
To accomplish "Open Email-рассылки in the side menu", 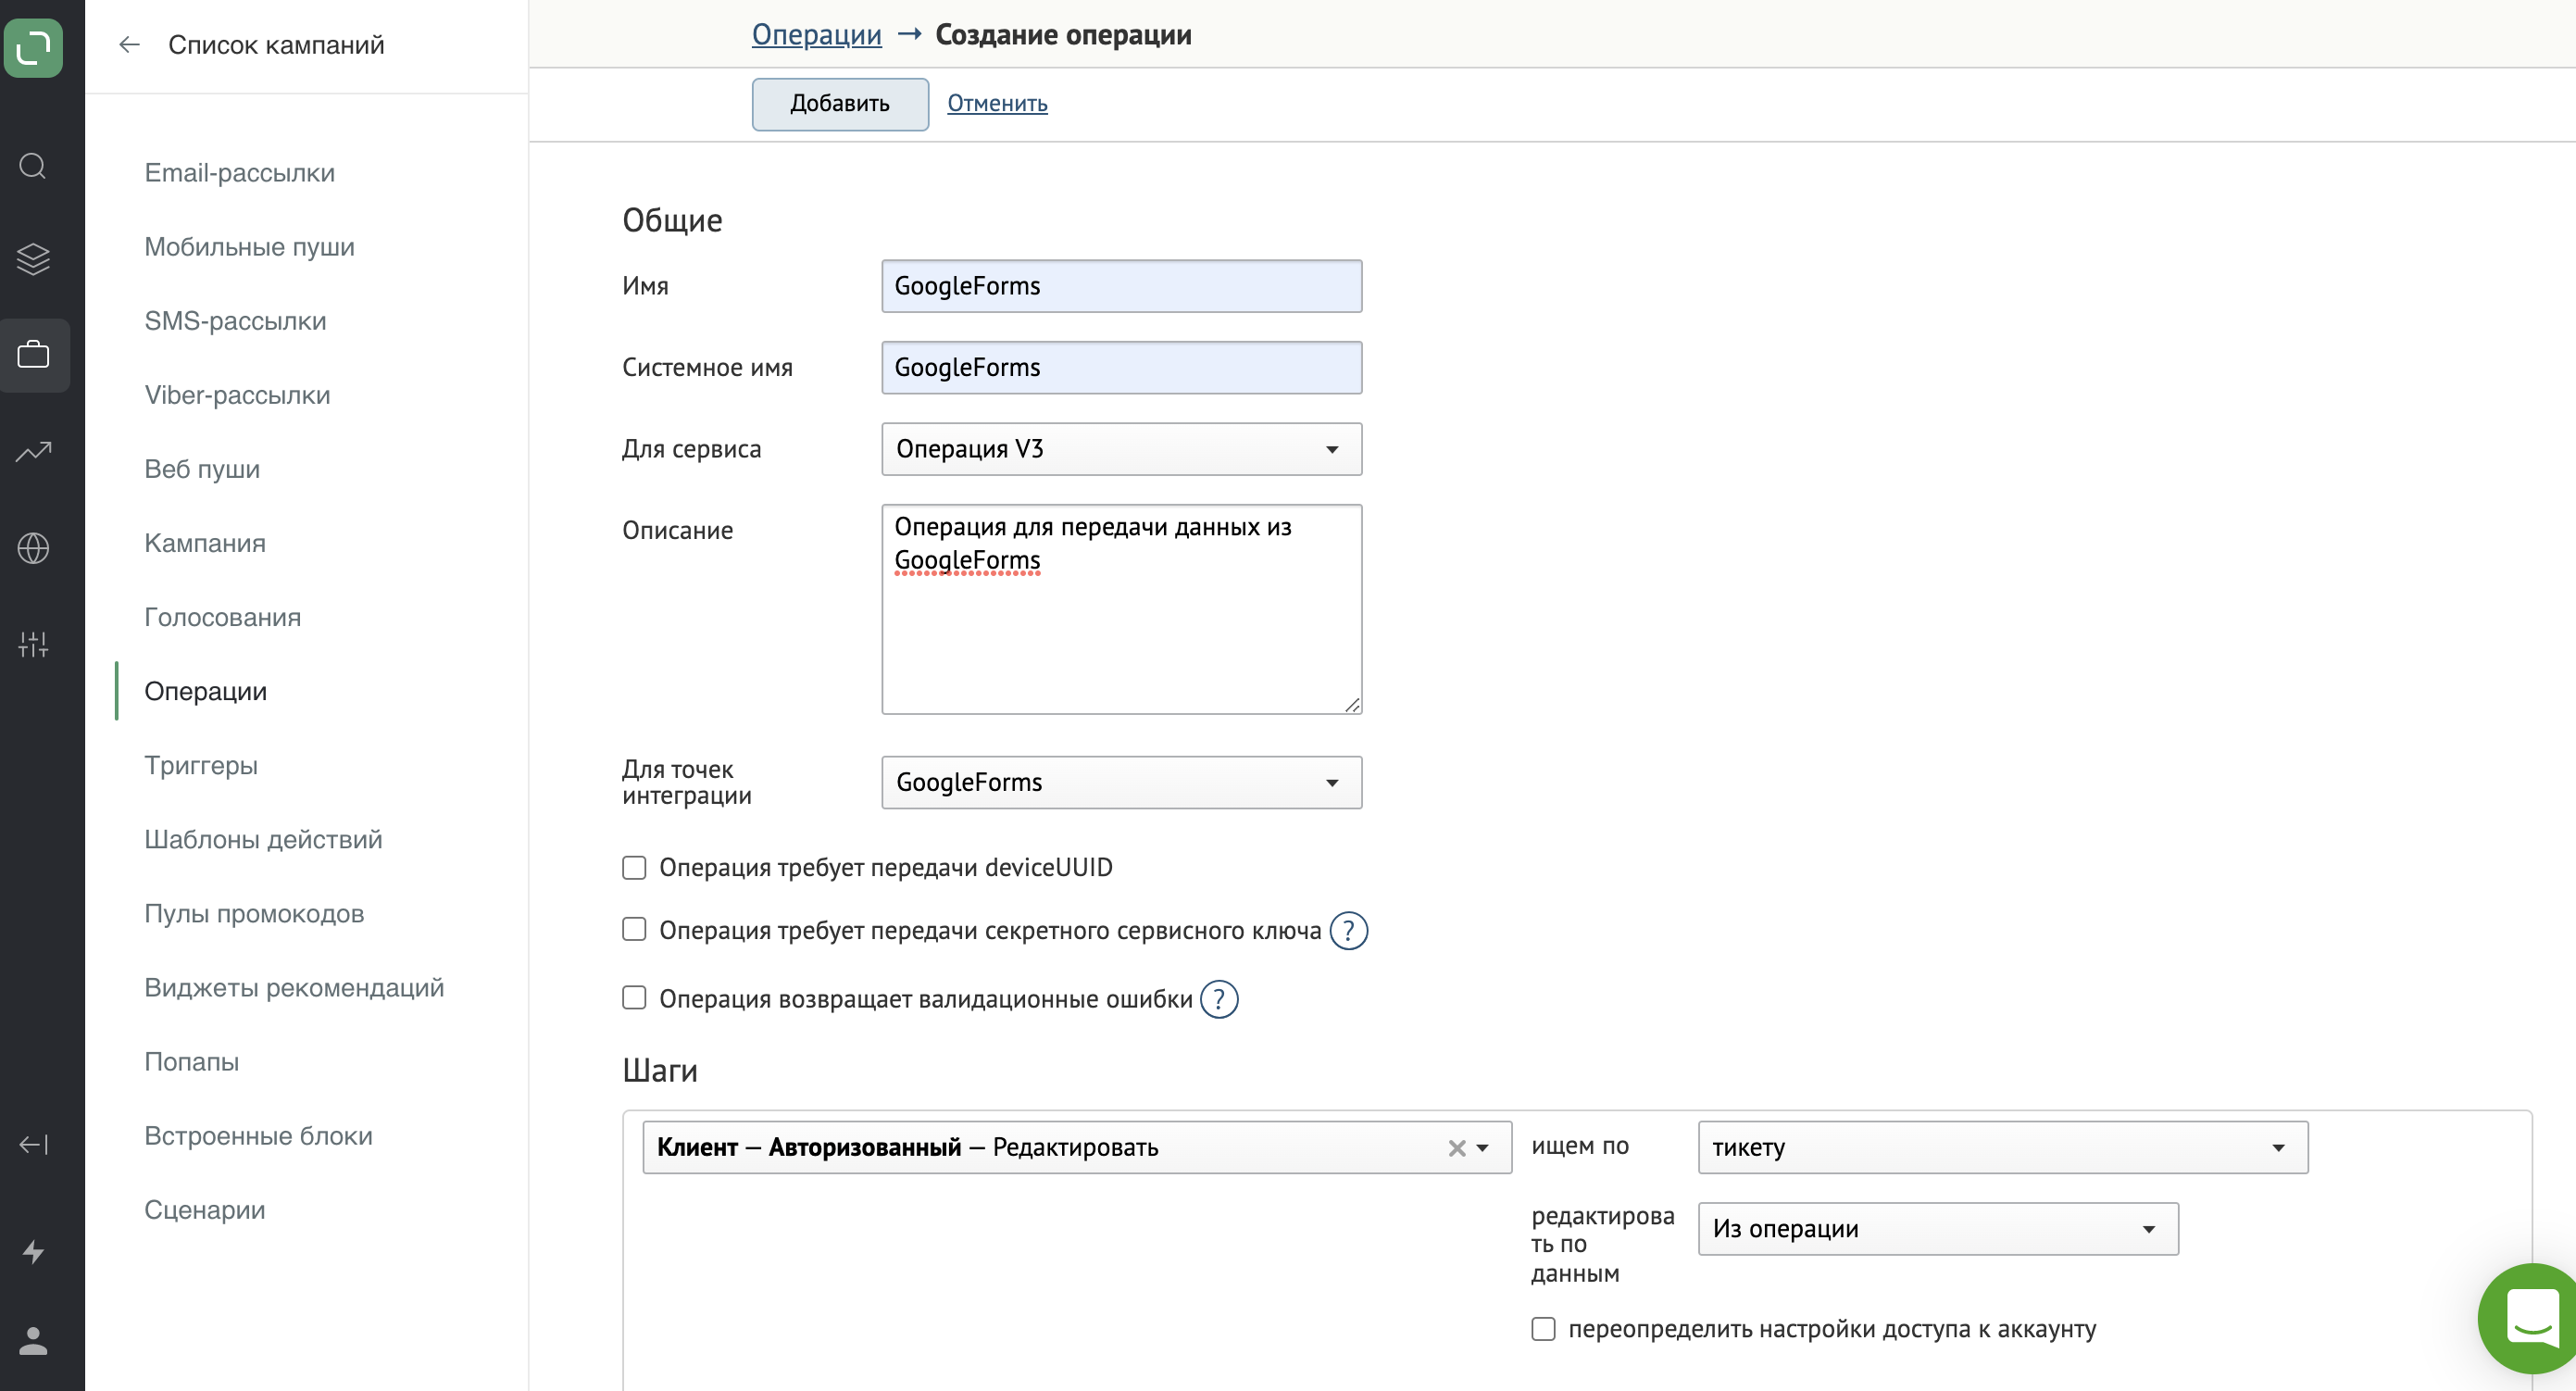I will (239, 173).
